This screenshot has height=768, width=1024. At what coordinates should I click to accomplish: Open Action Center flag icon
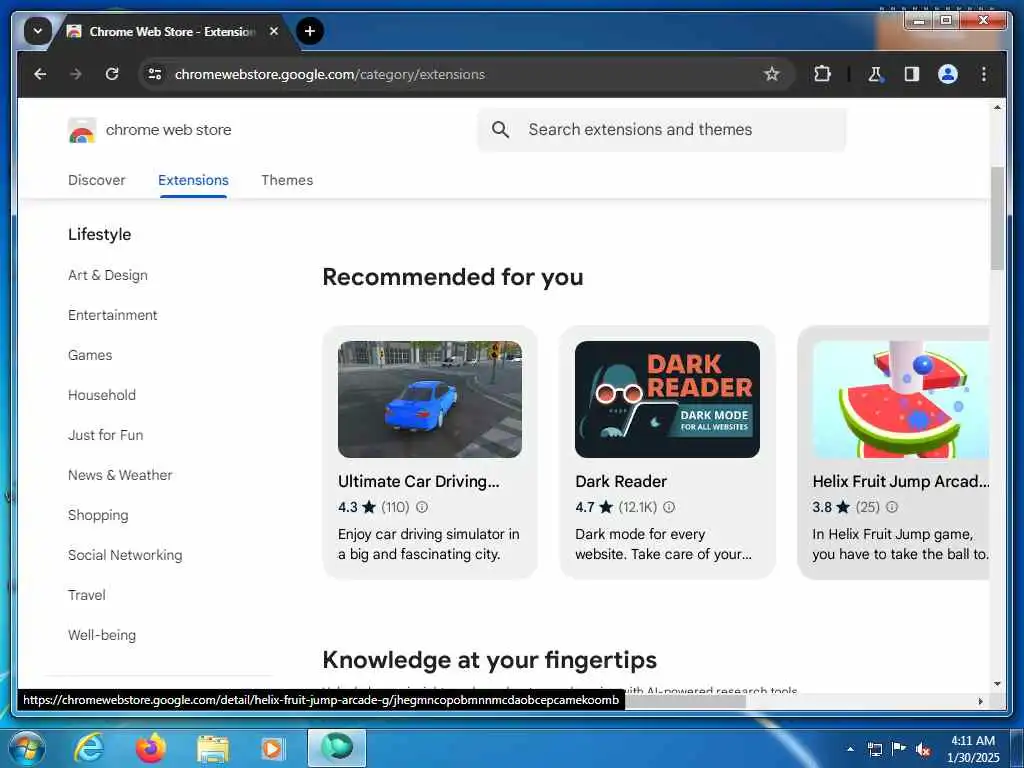[x=899, y=749]
